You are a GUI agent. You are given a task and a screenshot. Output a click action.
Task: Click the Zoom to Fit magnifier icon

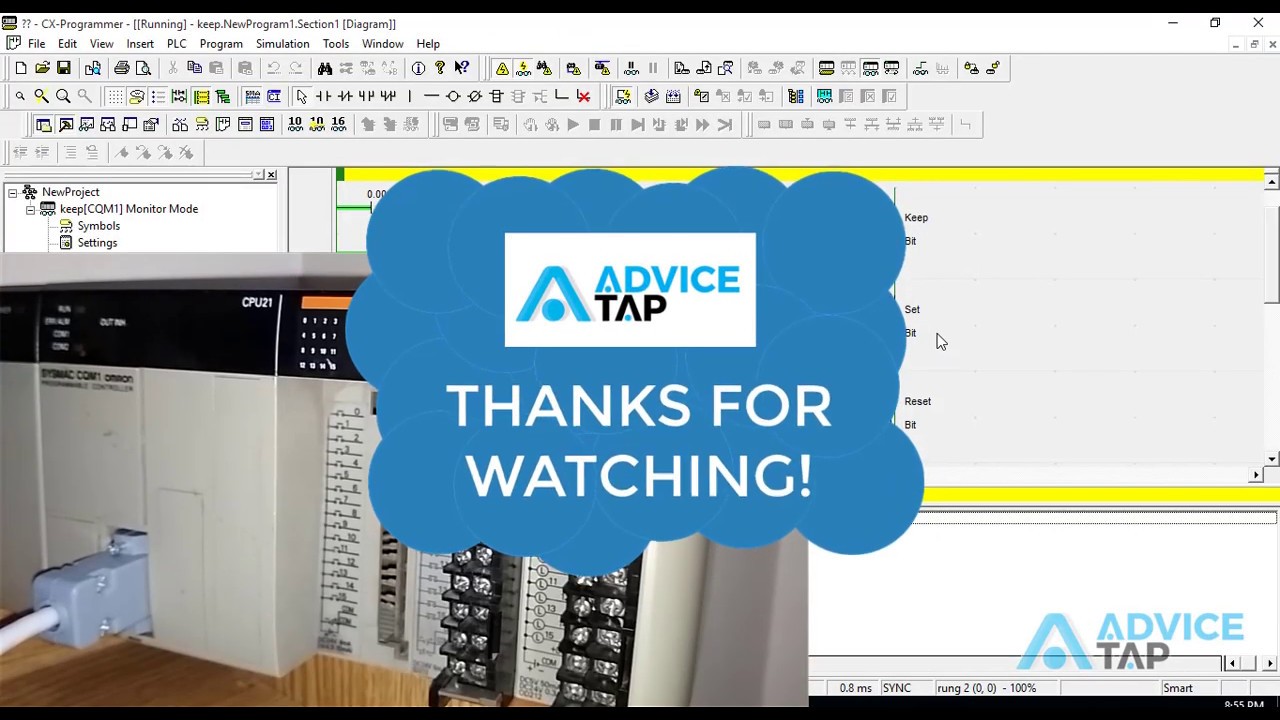[41, 96]
